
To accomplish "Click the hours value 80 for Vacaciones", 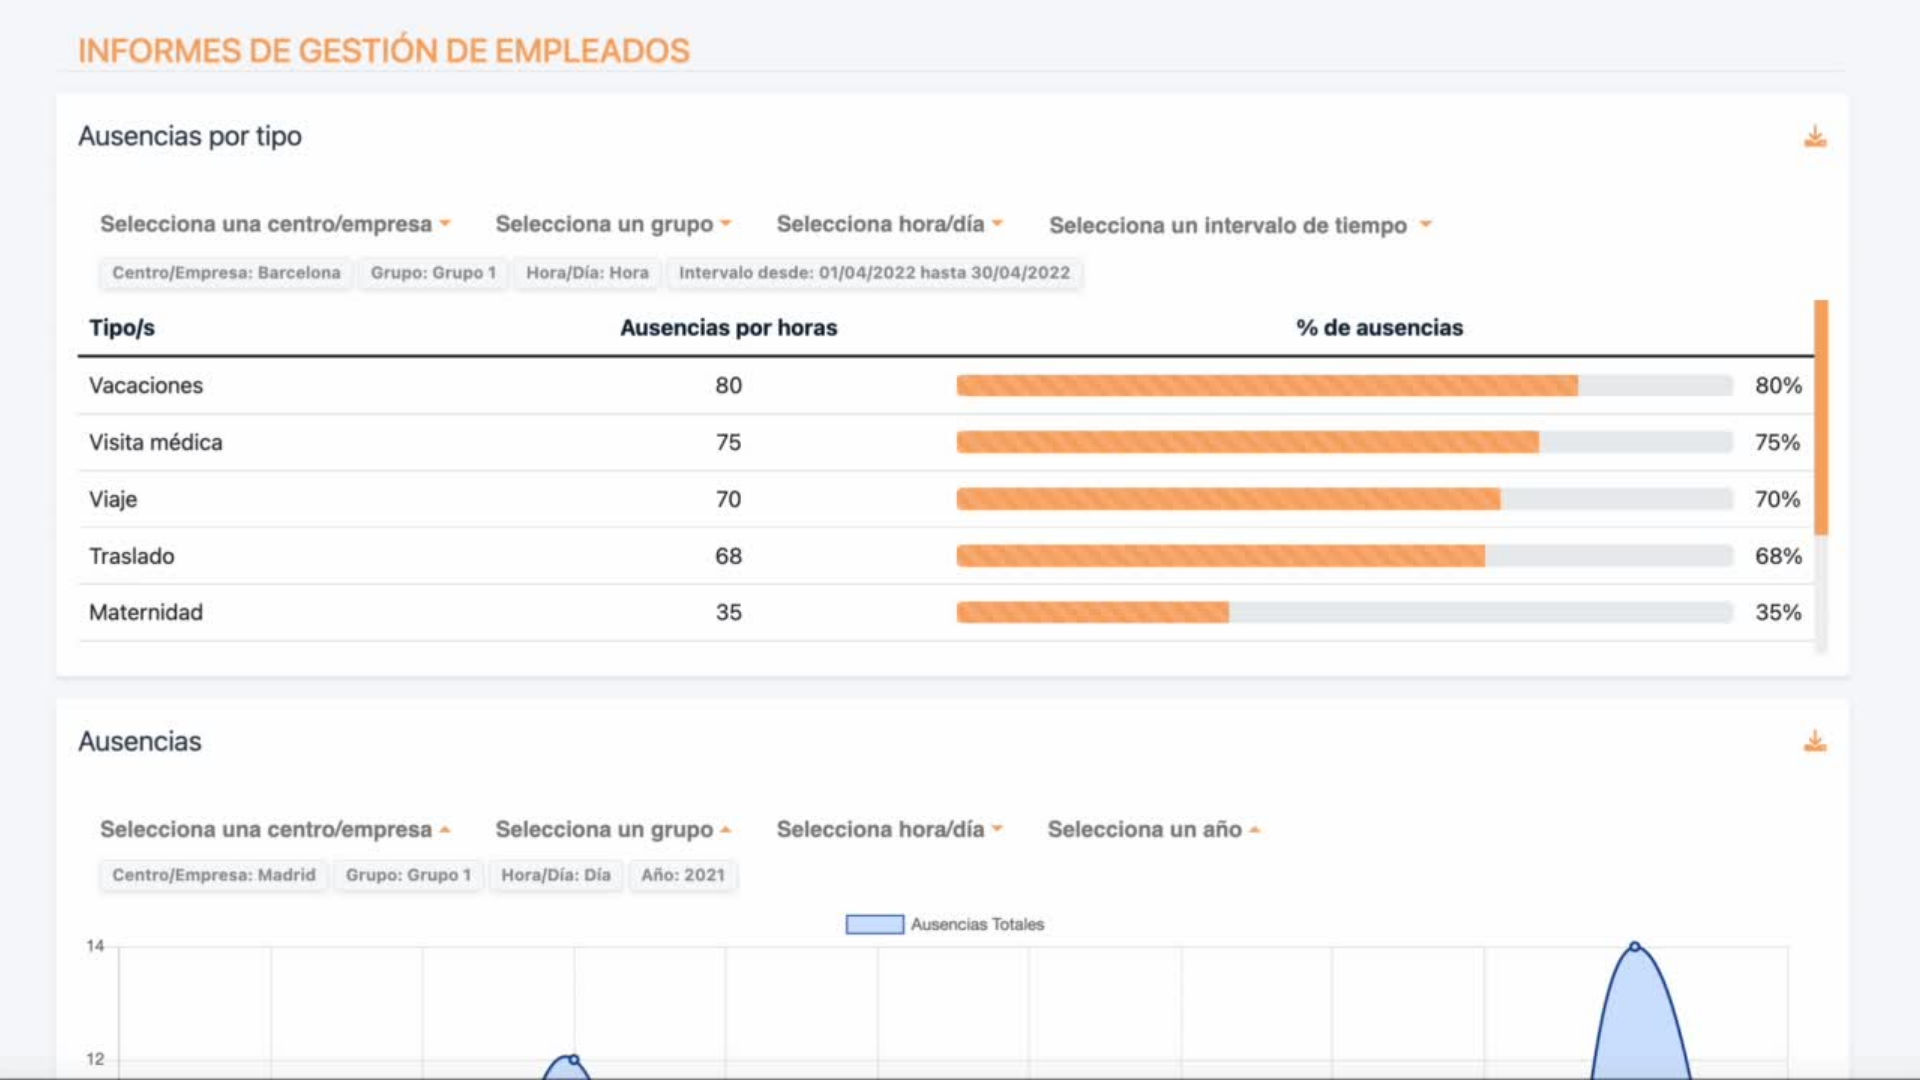I will click(728, 386).
